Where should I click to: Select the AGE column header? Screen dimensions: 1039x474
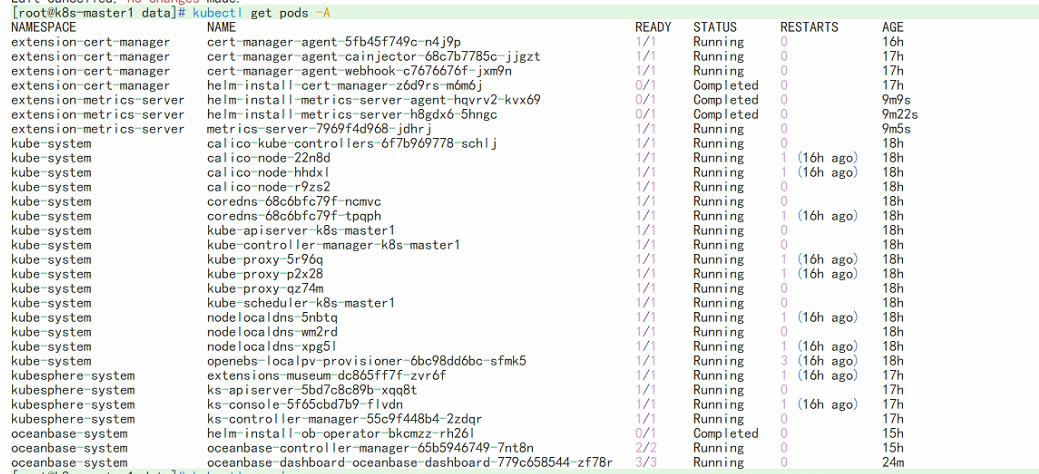[x=893, y=27]
